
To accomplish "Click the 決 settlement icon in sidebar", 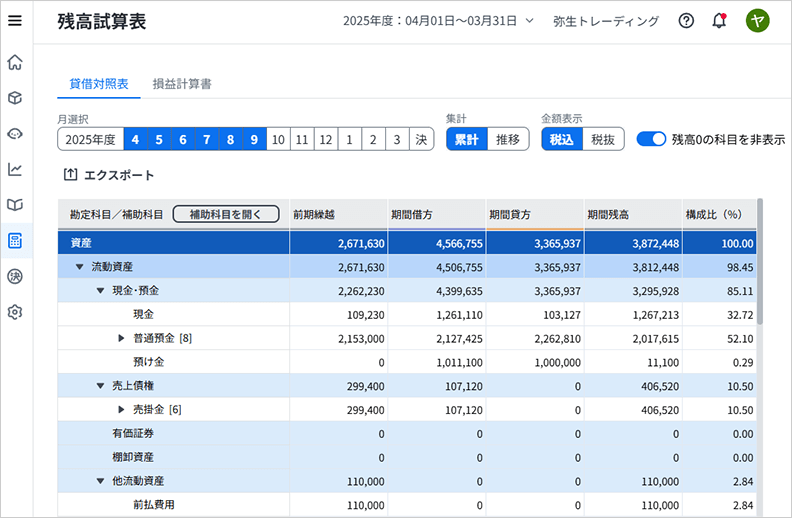I will pyautogui.click(x=15, y=276).
